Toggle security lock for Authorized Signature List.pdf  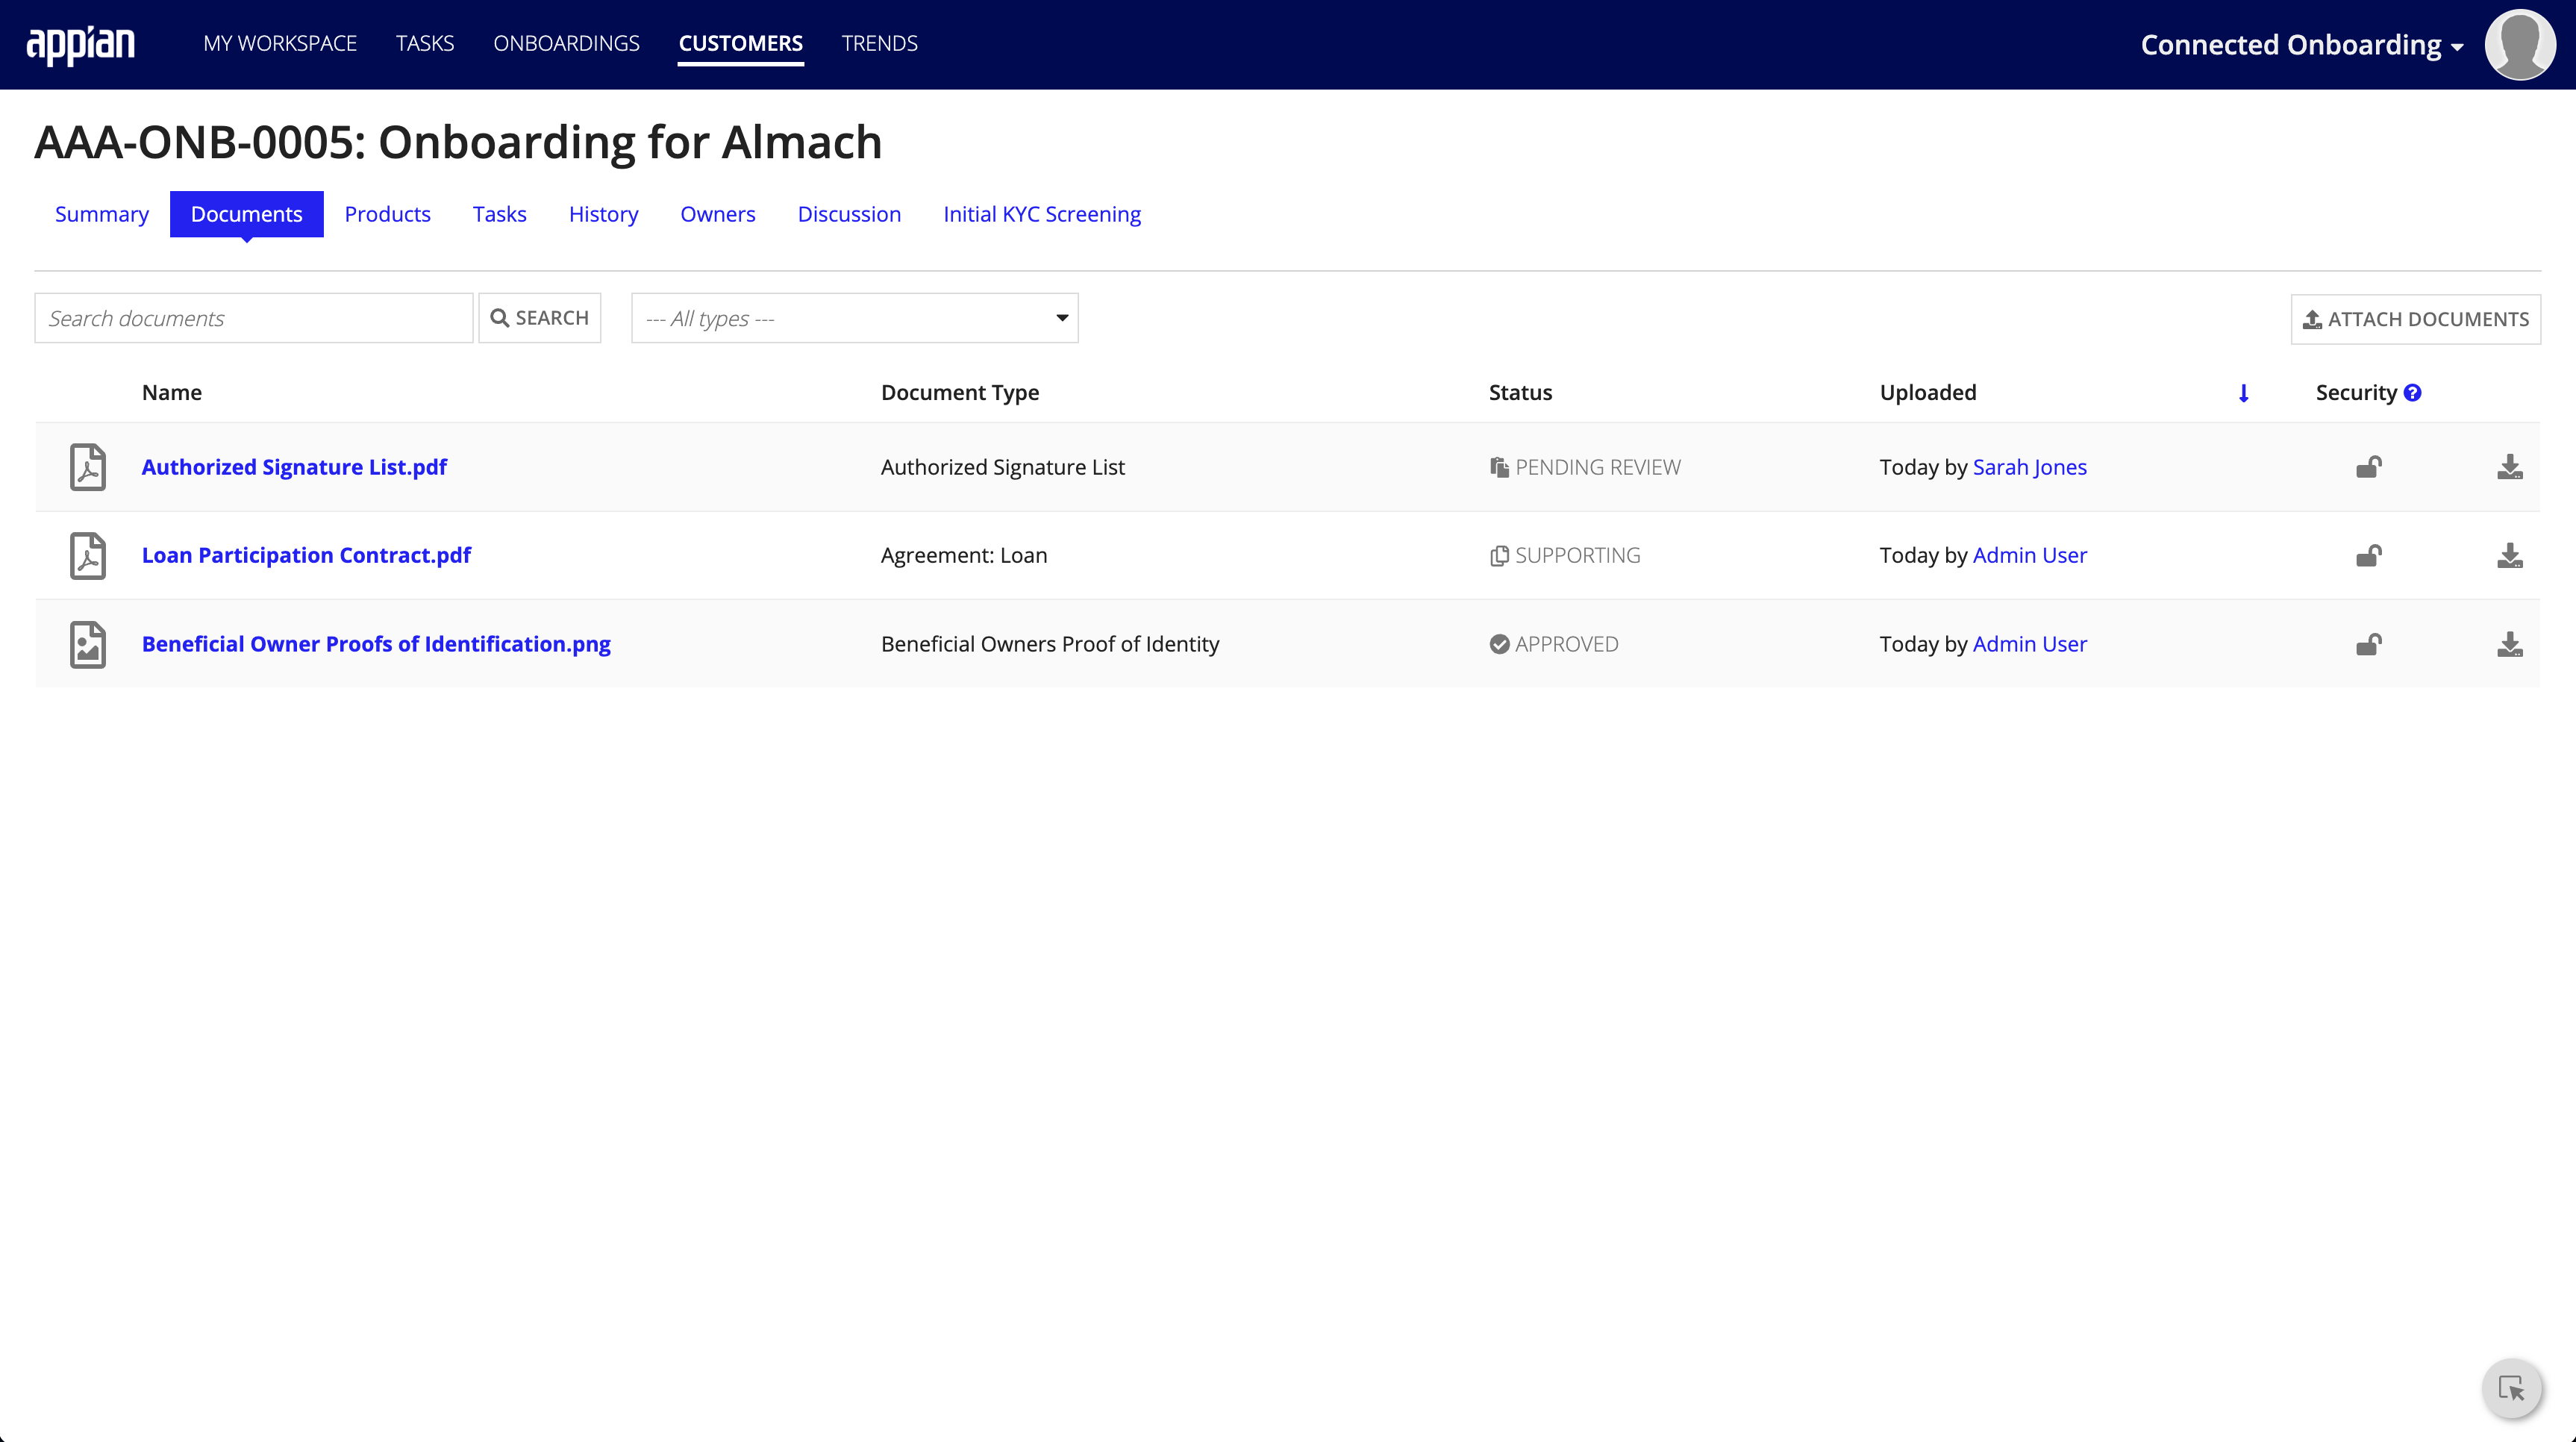click(x=2369, y=467)
